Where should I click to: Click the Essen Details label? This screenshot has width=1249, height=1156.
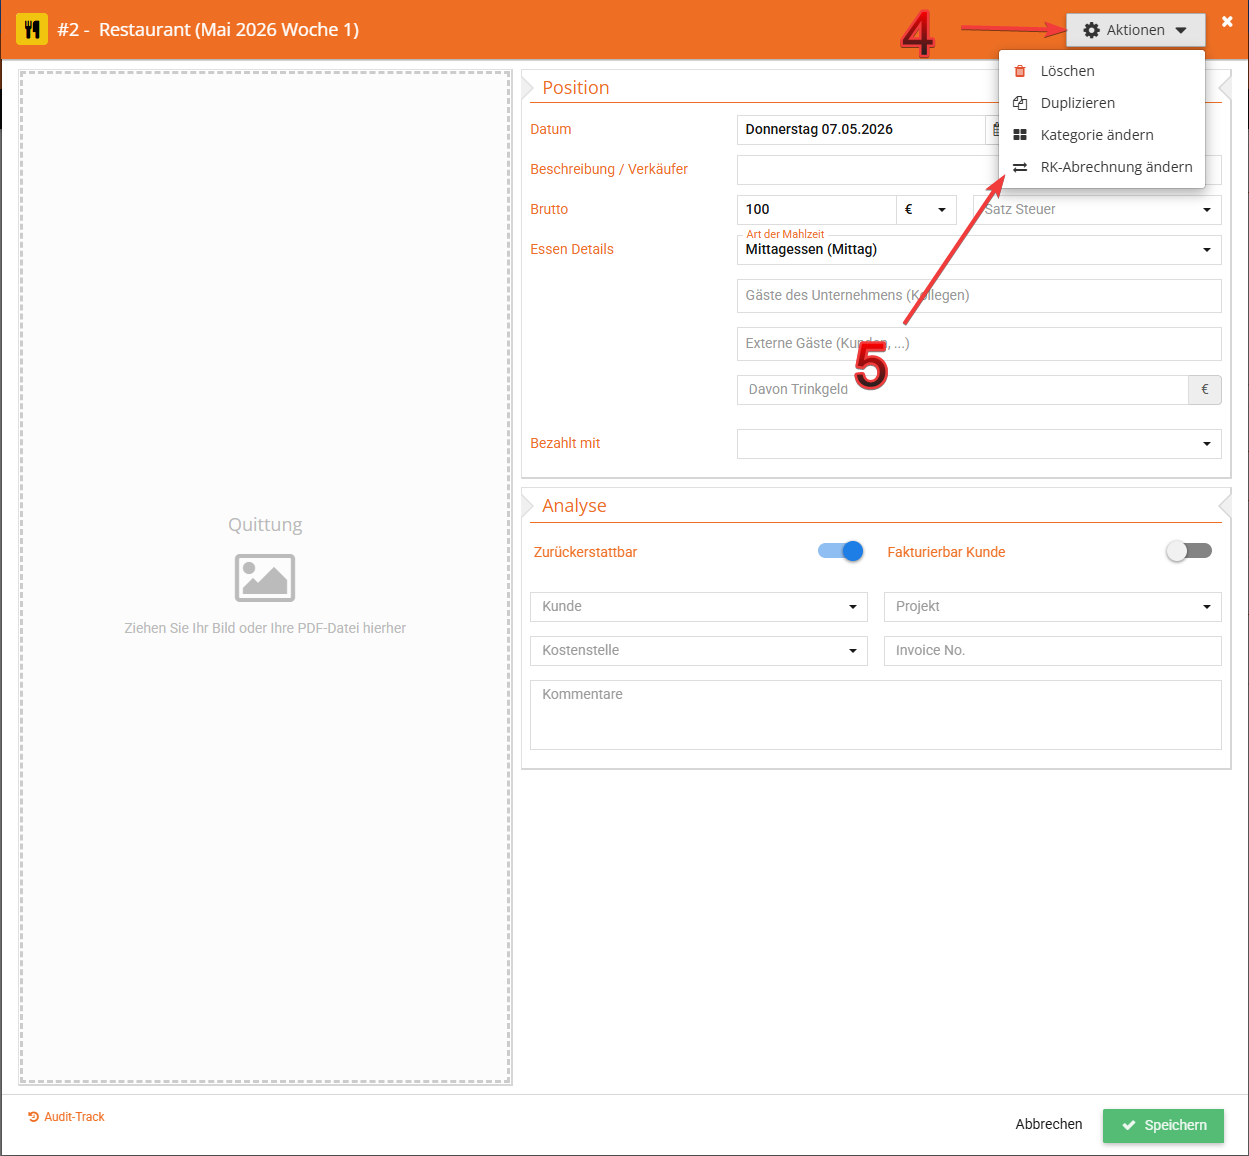[571, 249]
